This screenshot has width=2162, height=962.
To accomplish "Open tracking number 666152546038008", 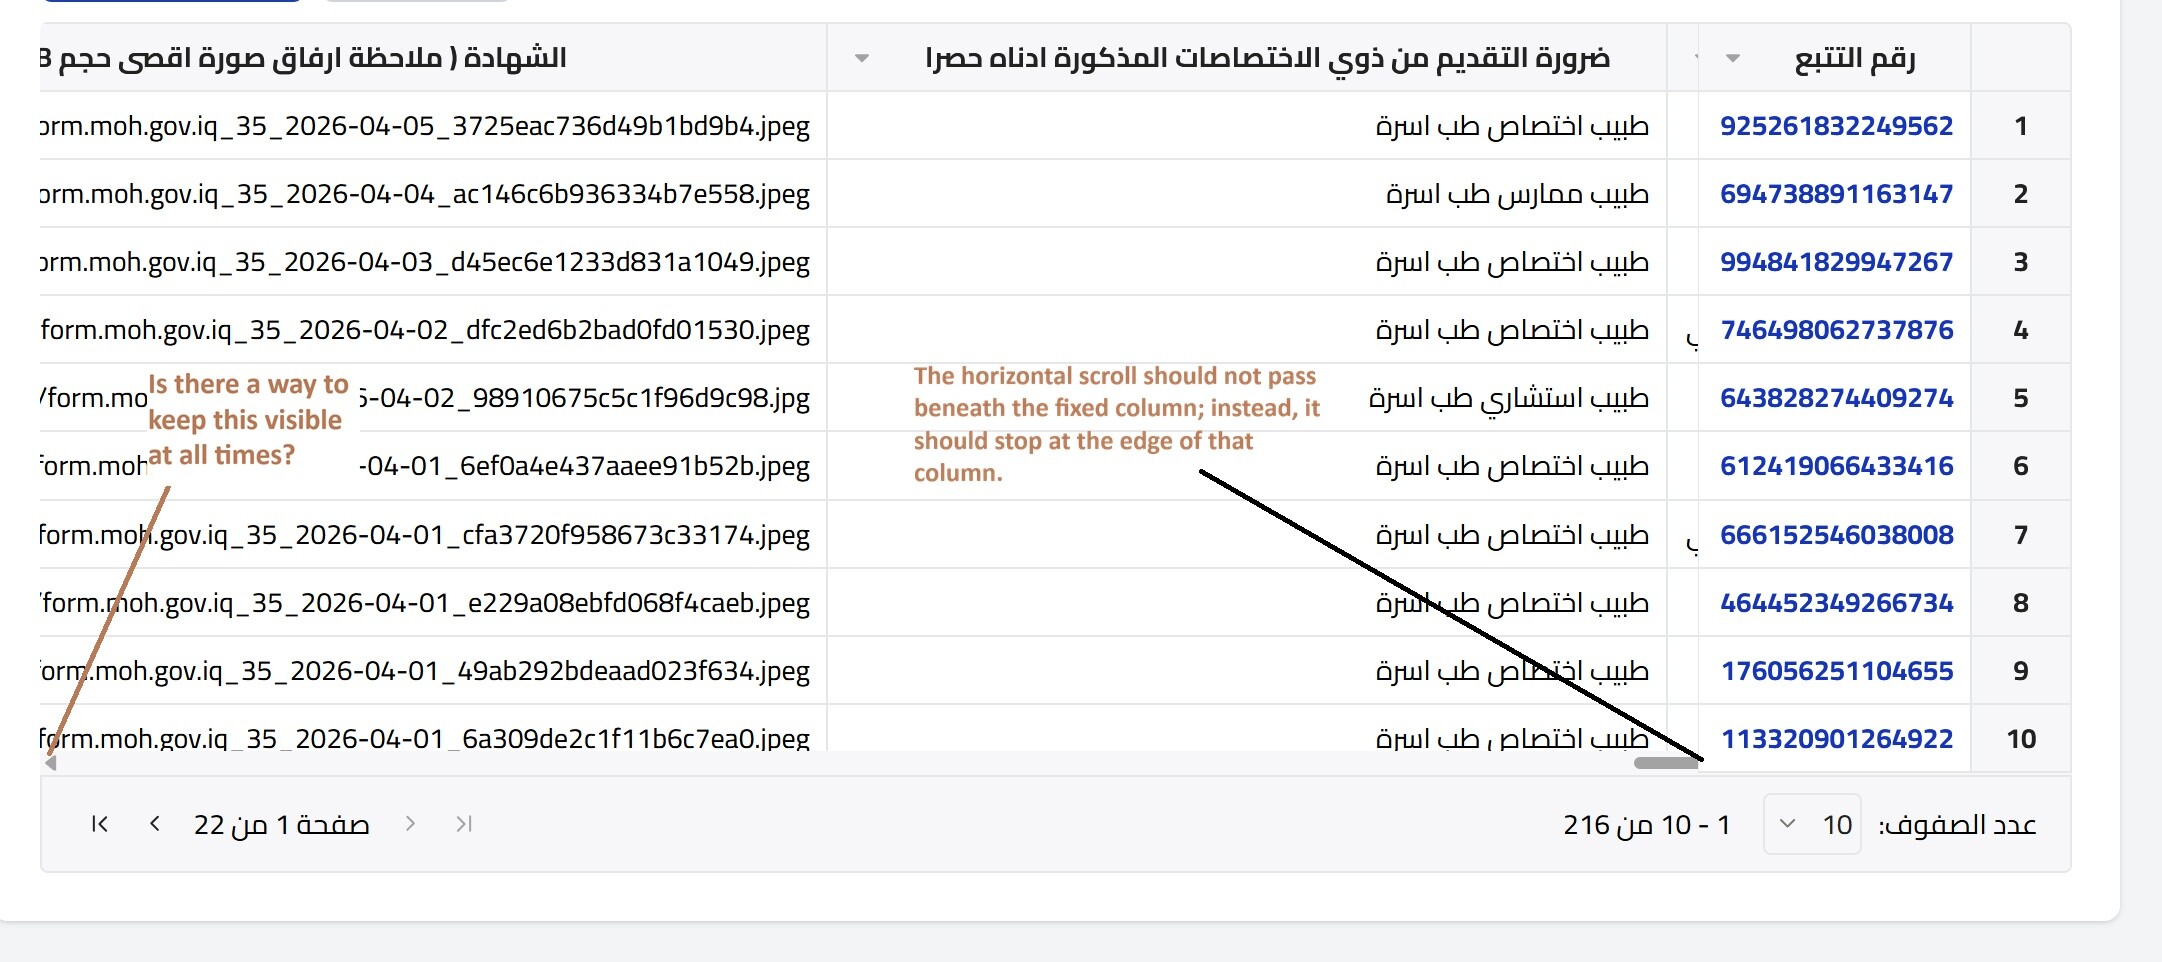I will [1836, 535].
